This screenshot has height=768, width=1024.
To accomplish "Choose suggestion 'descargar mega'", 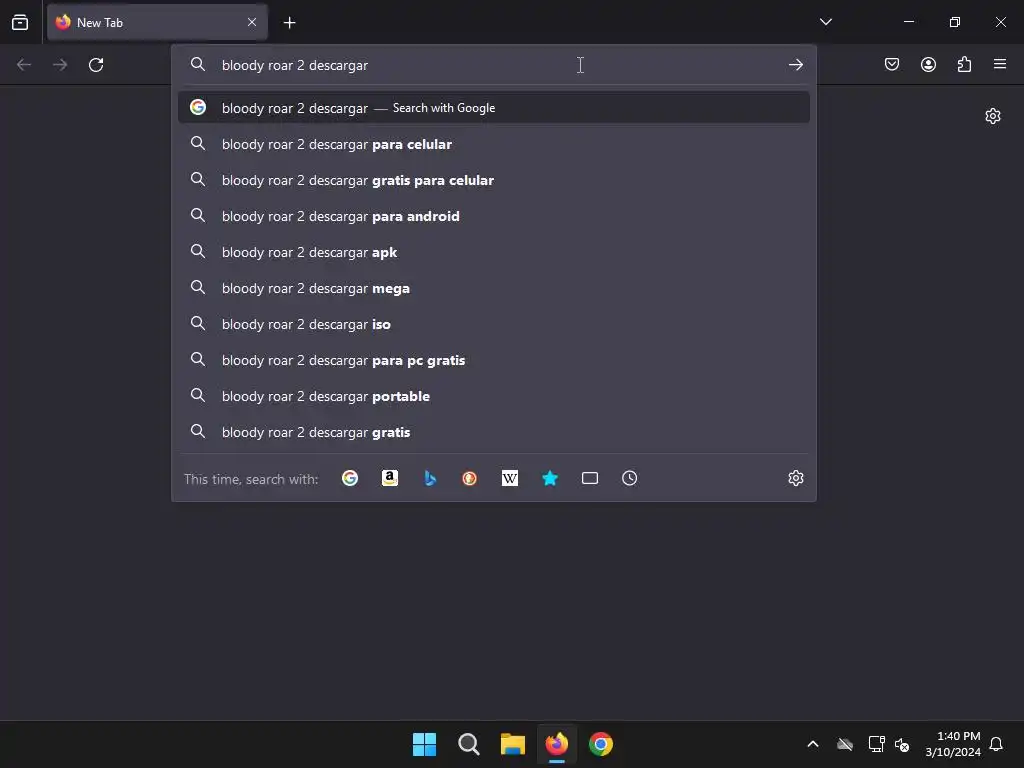I will (494, 288).
